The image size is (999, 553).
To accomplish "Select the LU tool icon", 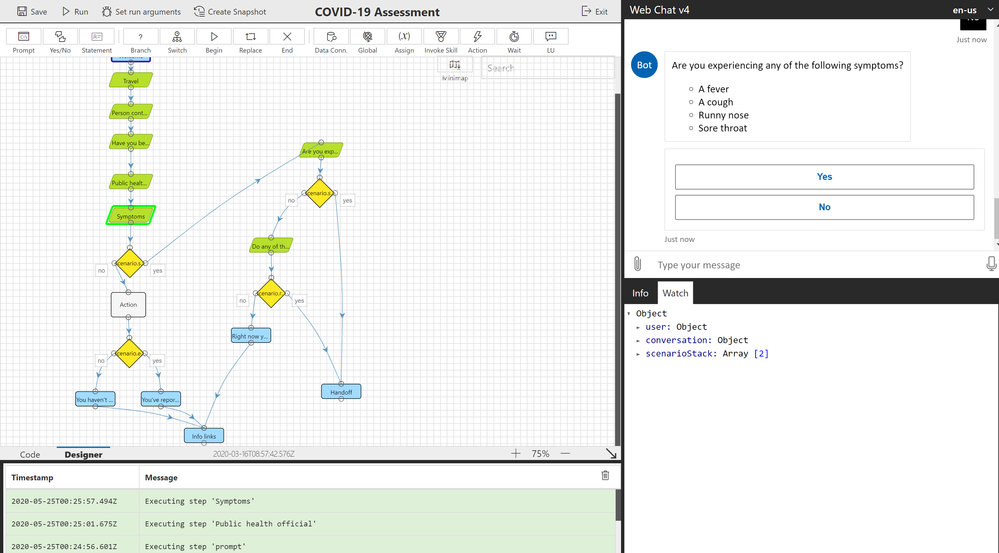I will click(x=550, y=37).
